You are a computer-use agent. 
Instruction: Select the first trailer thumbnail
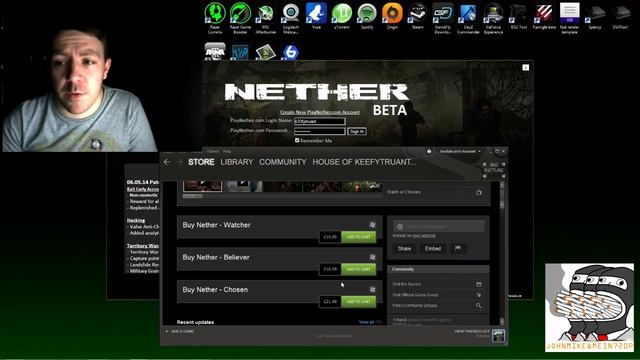(202, 186)
